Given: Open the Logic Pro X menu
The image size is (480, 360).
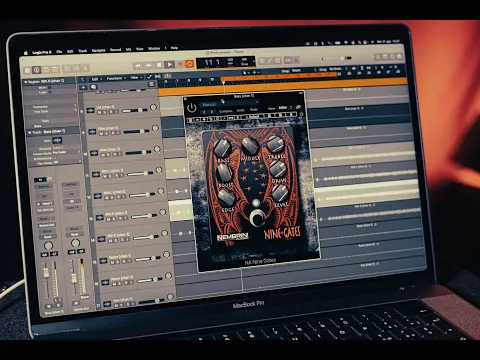Looking at the screenshot, I should tap(42, 52).
